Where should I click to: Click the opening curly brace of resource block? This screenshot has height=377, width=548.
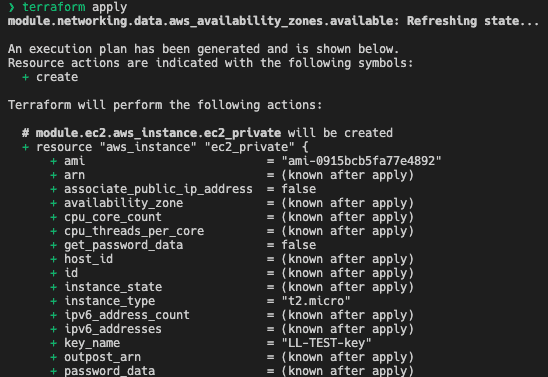[x=305, y=147]
